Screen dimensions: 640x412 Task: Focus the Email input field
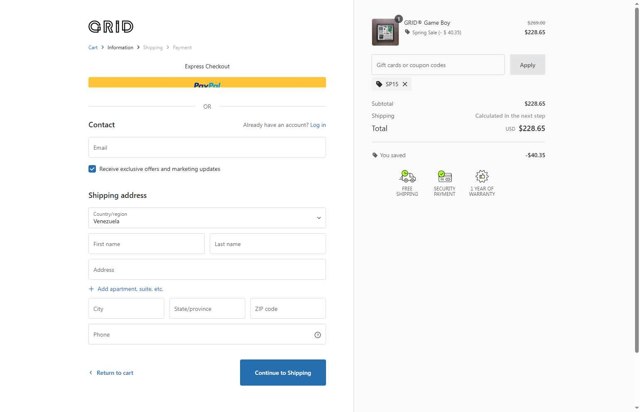(207, 147)
